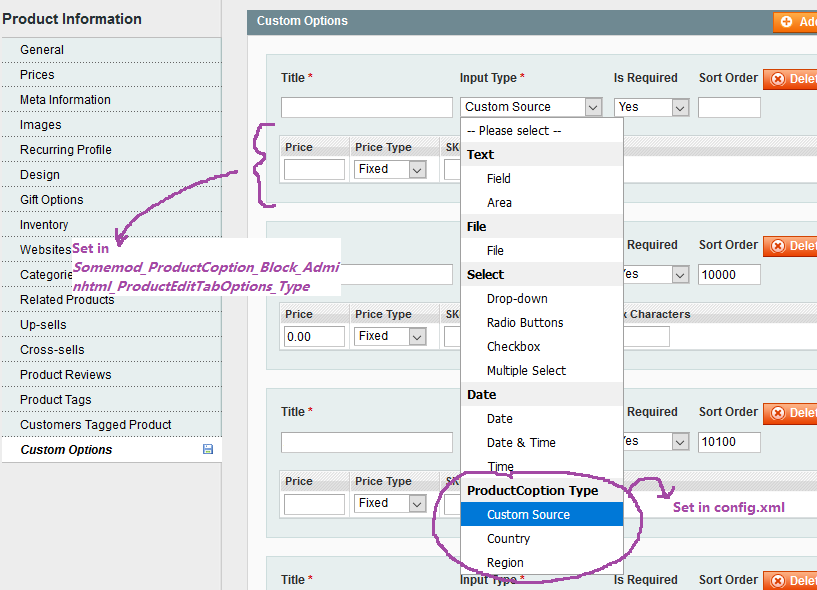
Task: Click the first Title text field
Action: (366, 107)
